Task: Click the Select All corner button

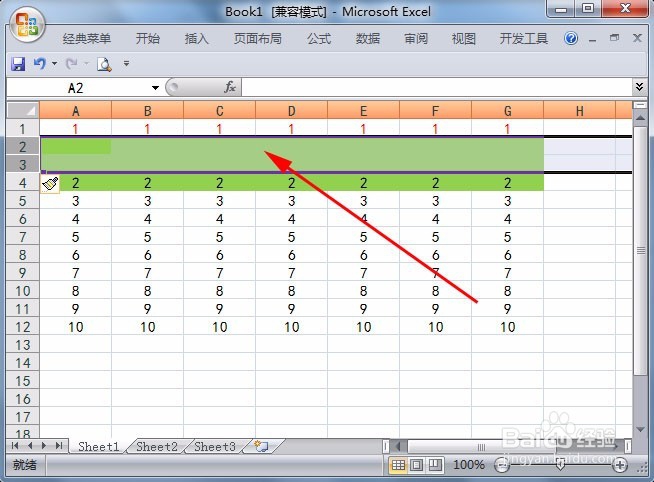Action: coord(23,110)
